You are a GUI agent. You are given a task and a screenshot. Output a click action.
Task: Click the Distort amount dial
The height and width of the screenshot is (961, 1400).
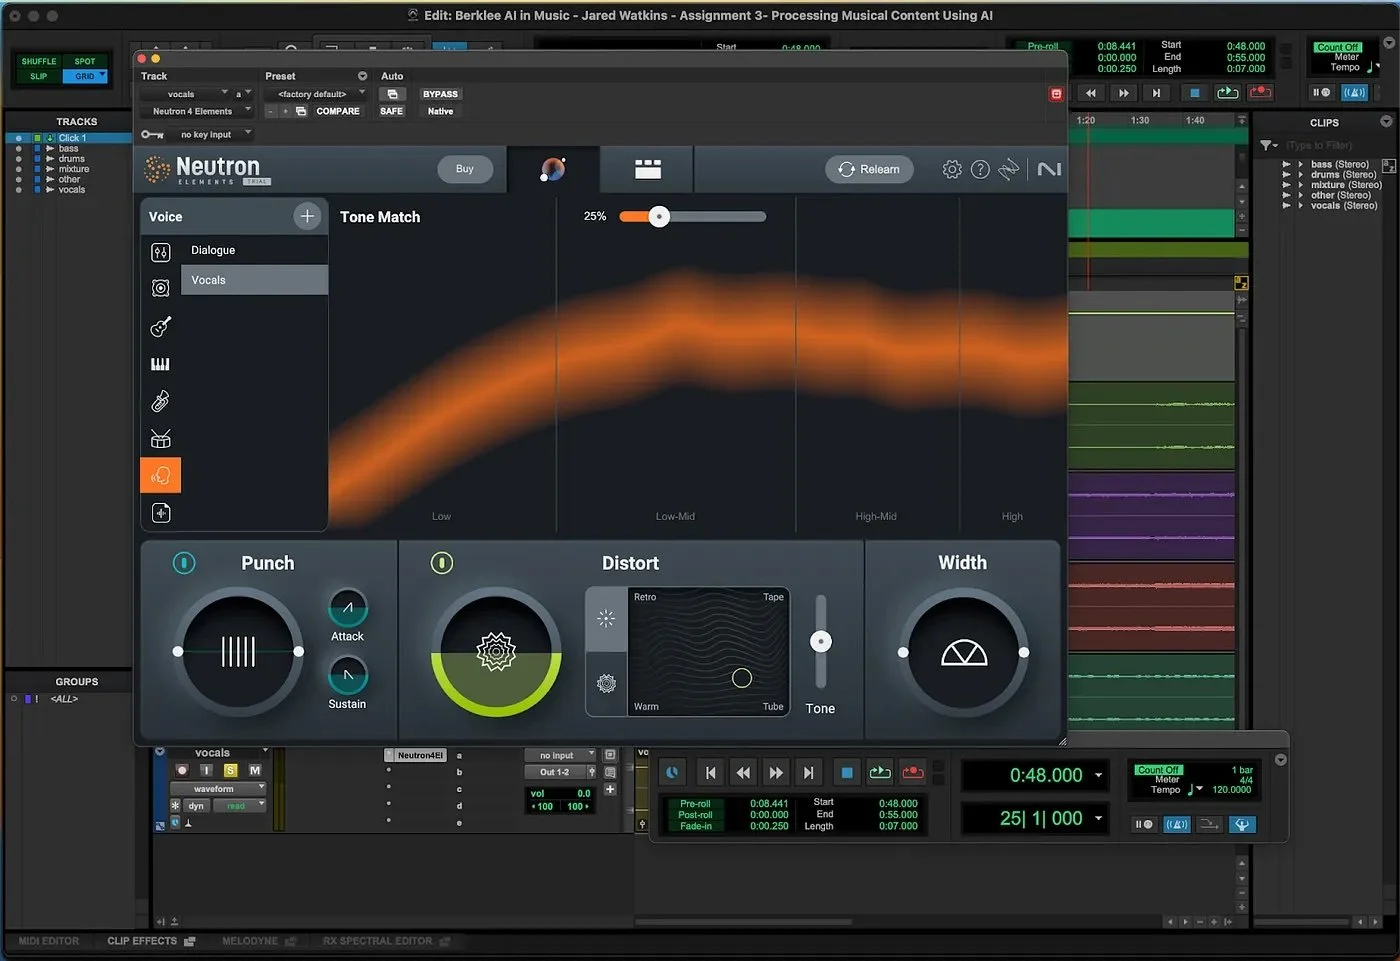[x=496, y=651]
